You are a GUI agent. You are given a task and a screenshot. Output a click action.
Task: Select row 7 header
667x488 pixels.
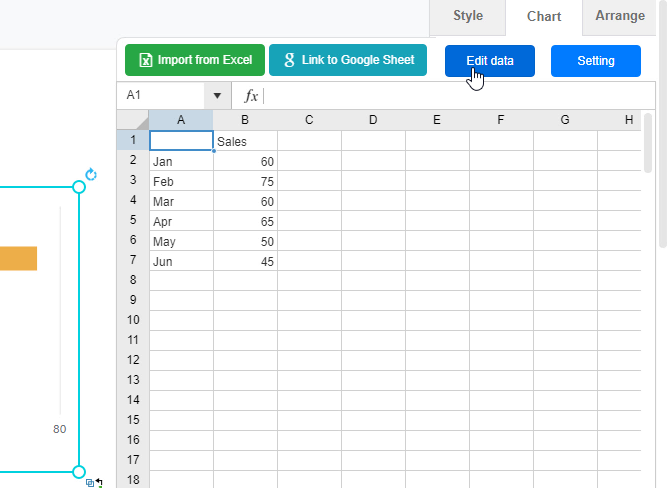point(133,260)
